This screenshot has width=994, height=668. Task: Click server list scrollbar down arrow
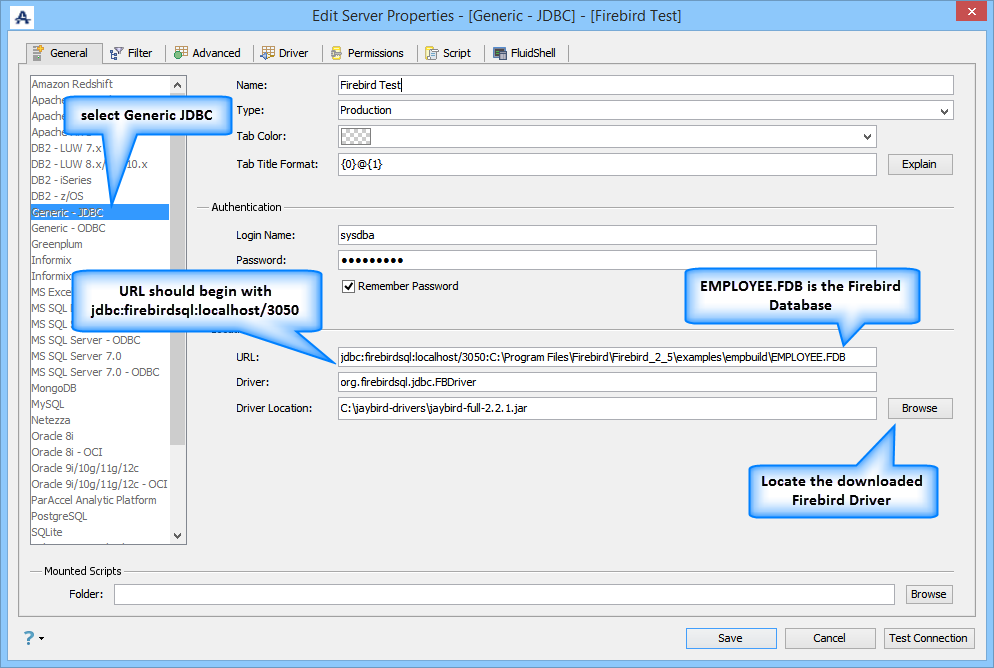pyautogui.click(x=178, y=536)
